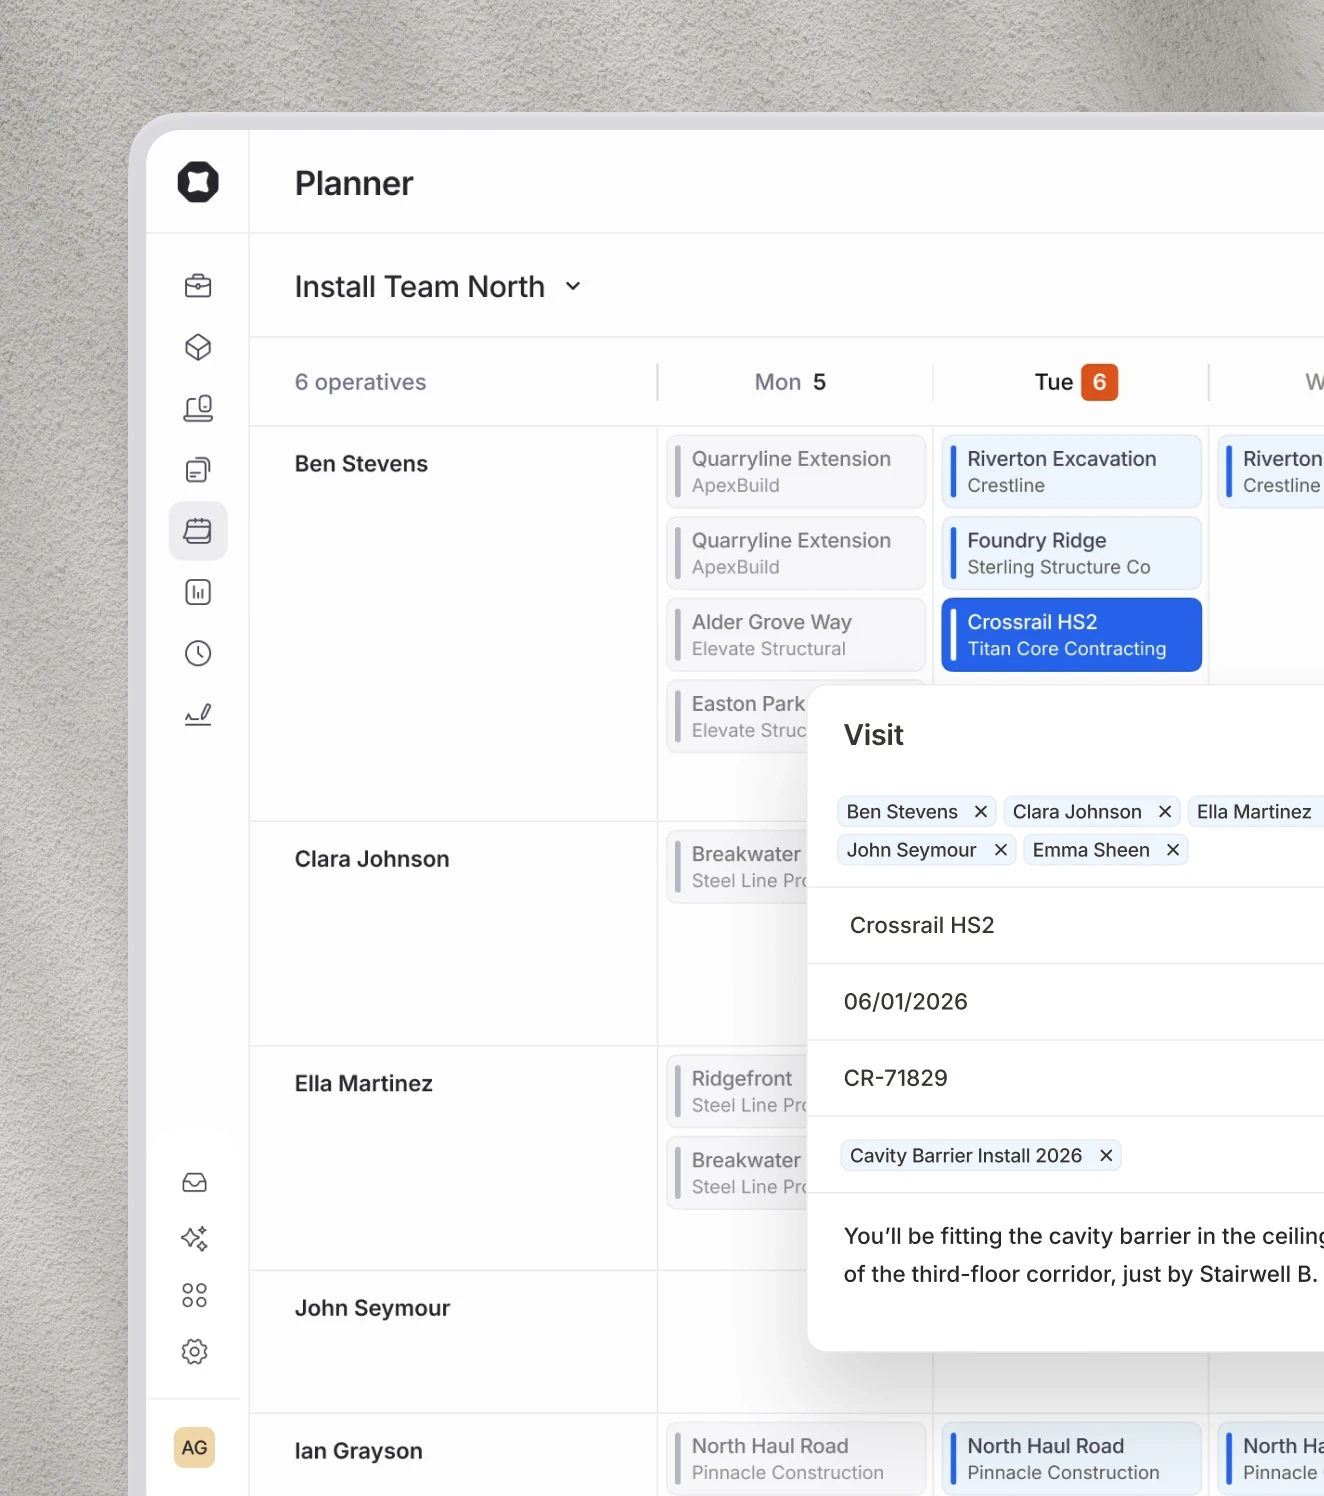Select operative row Clara Johnson

point(372,859)
